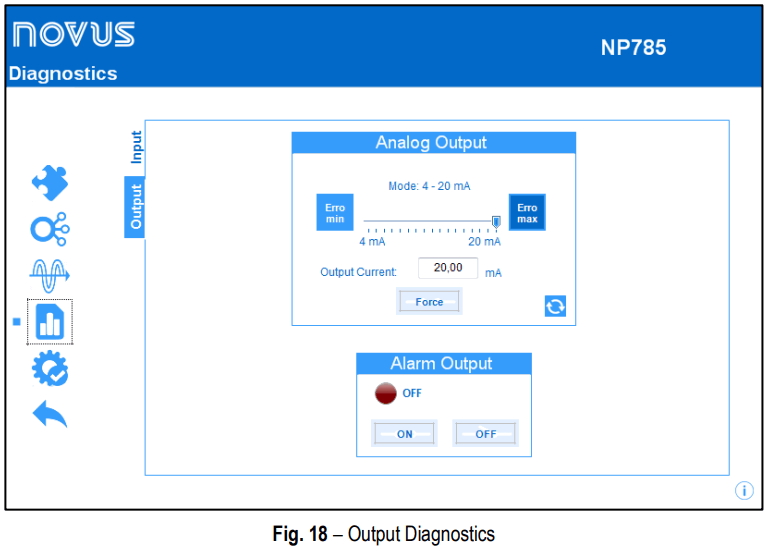The height and width of the screenshot is (551, 767).
Task: Click the alarm OFF button
Action: (486, 434)
